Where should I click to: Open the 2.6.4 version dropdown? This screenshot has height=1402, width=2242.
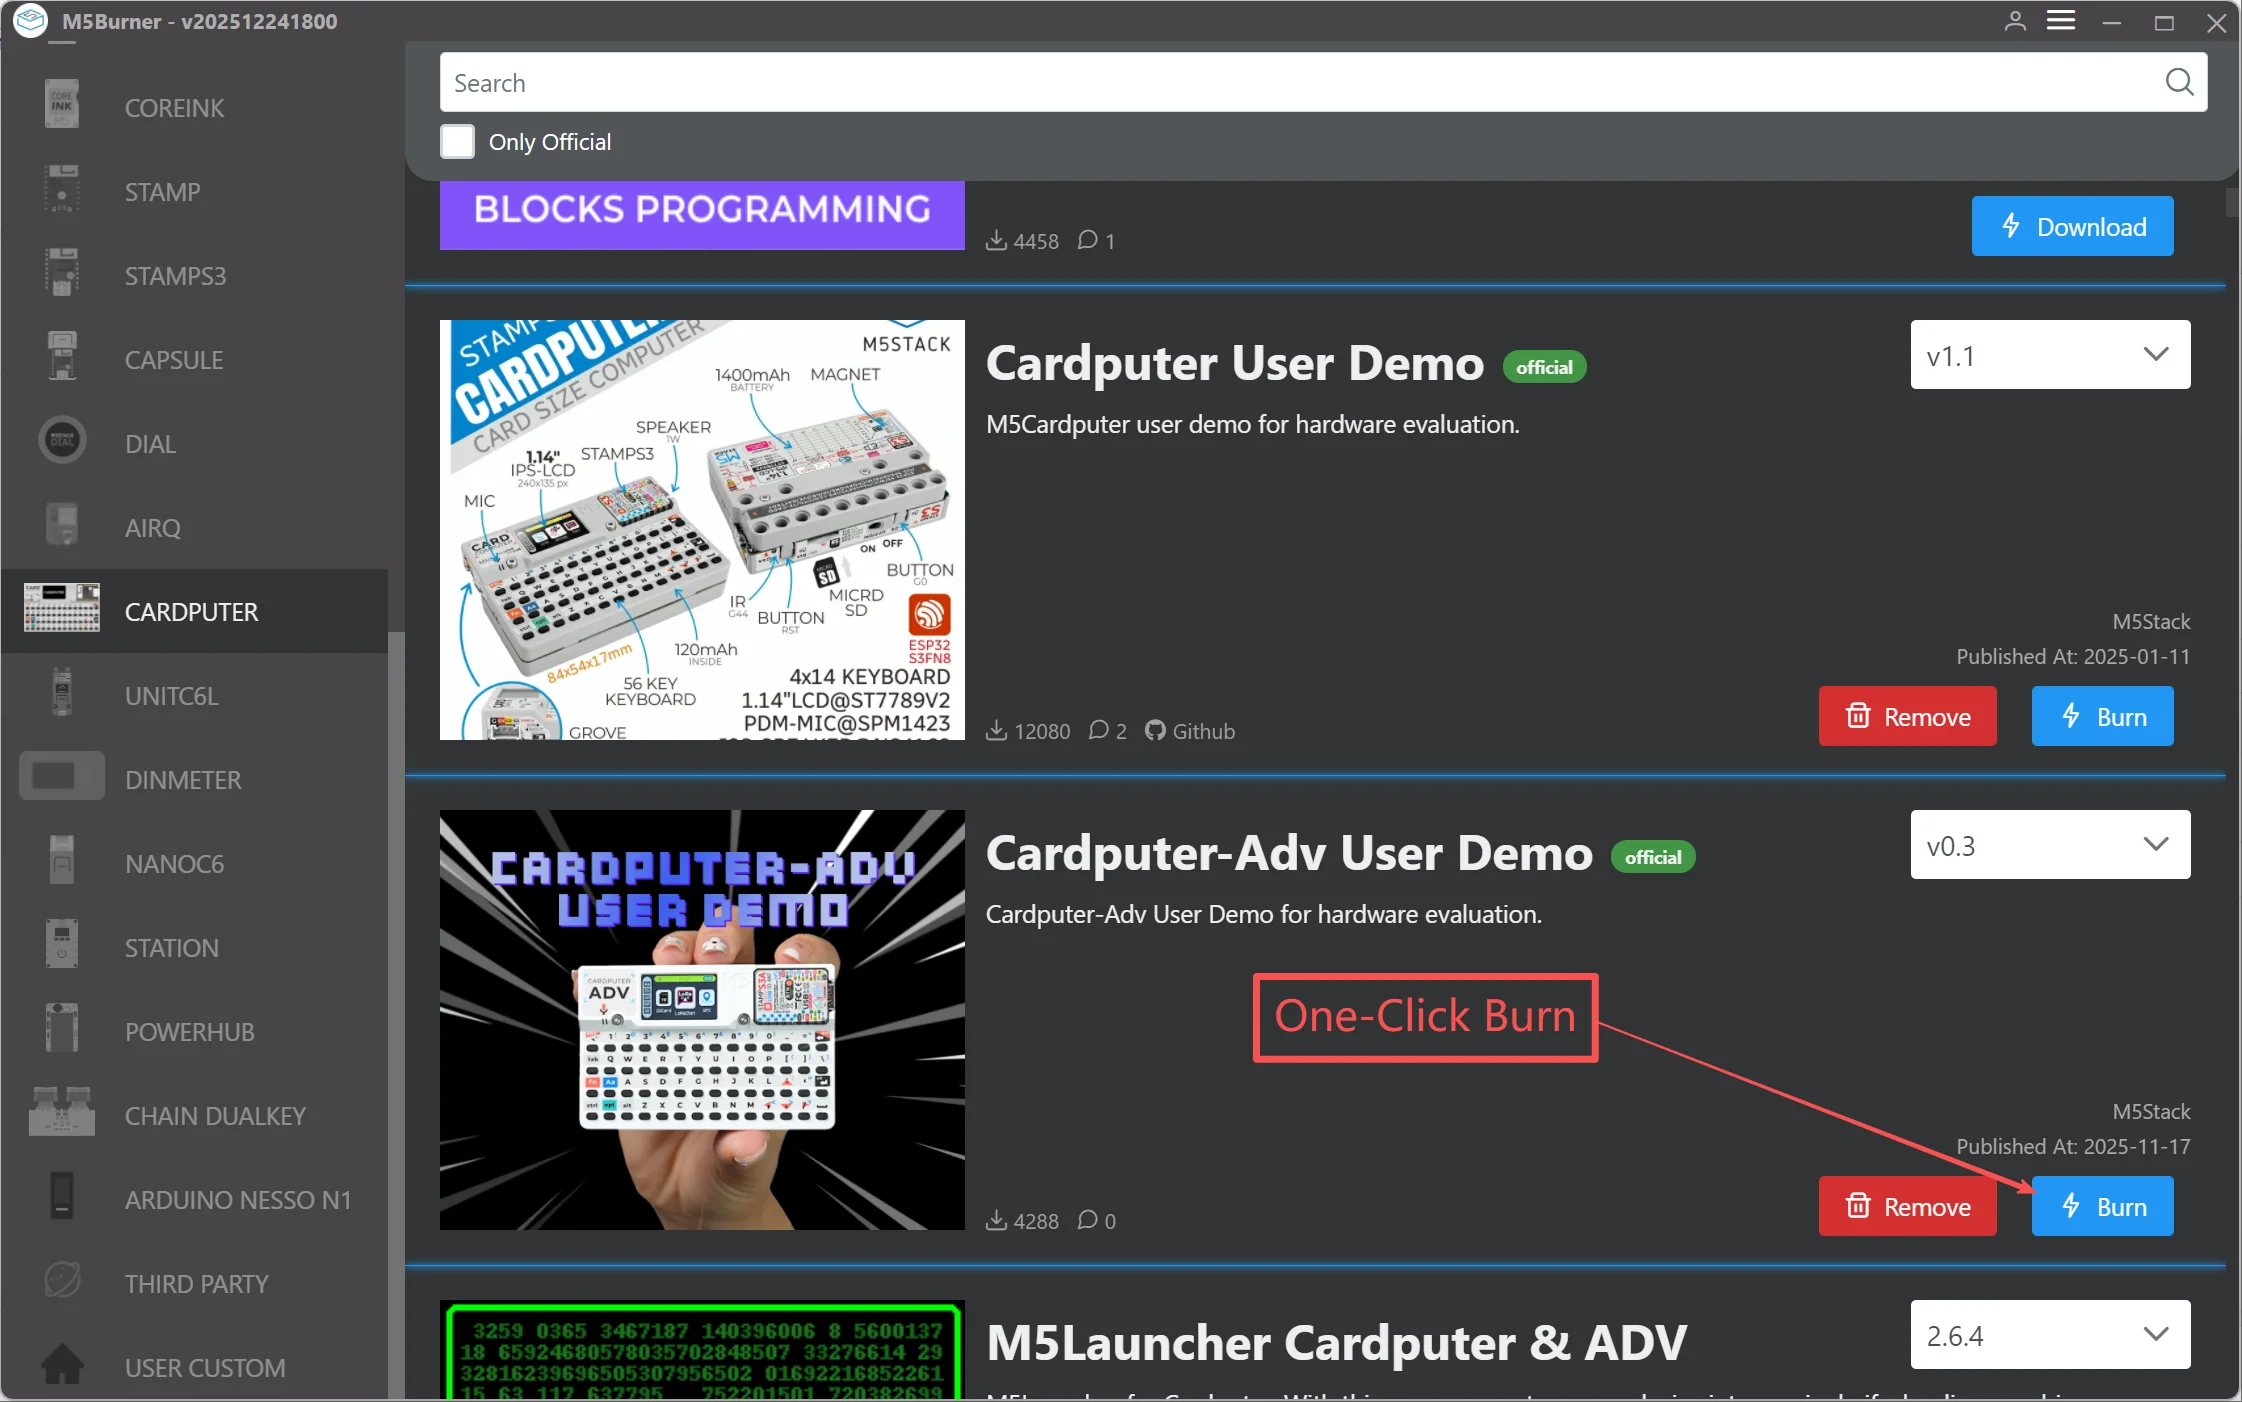coord(2049,1335)
